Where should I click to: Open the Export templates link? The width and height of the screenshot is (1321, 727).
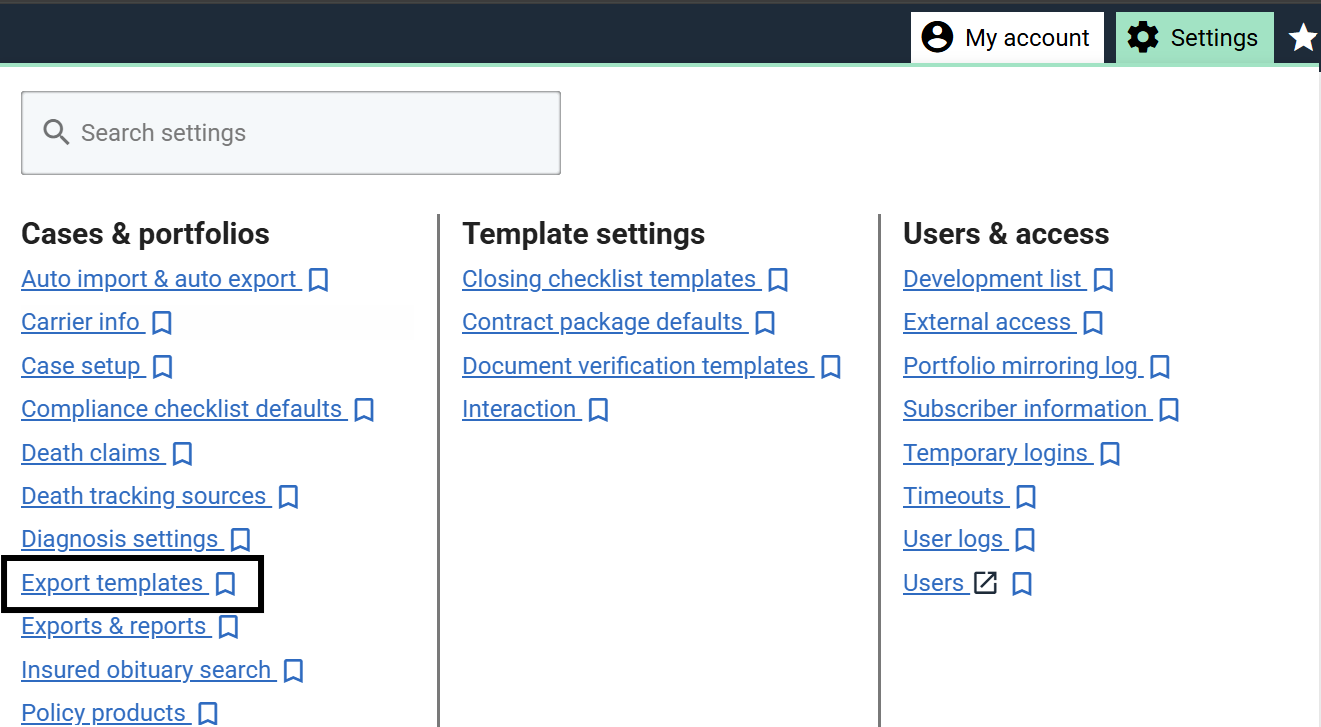[112, 583]
